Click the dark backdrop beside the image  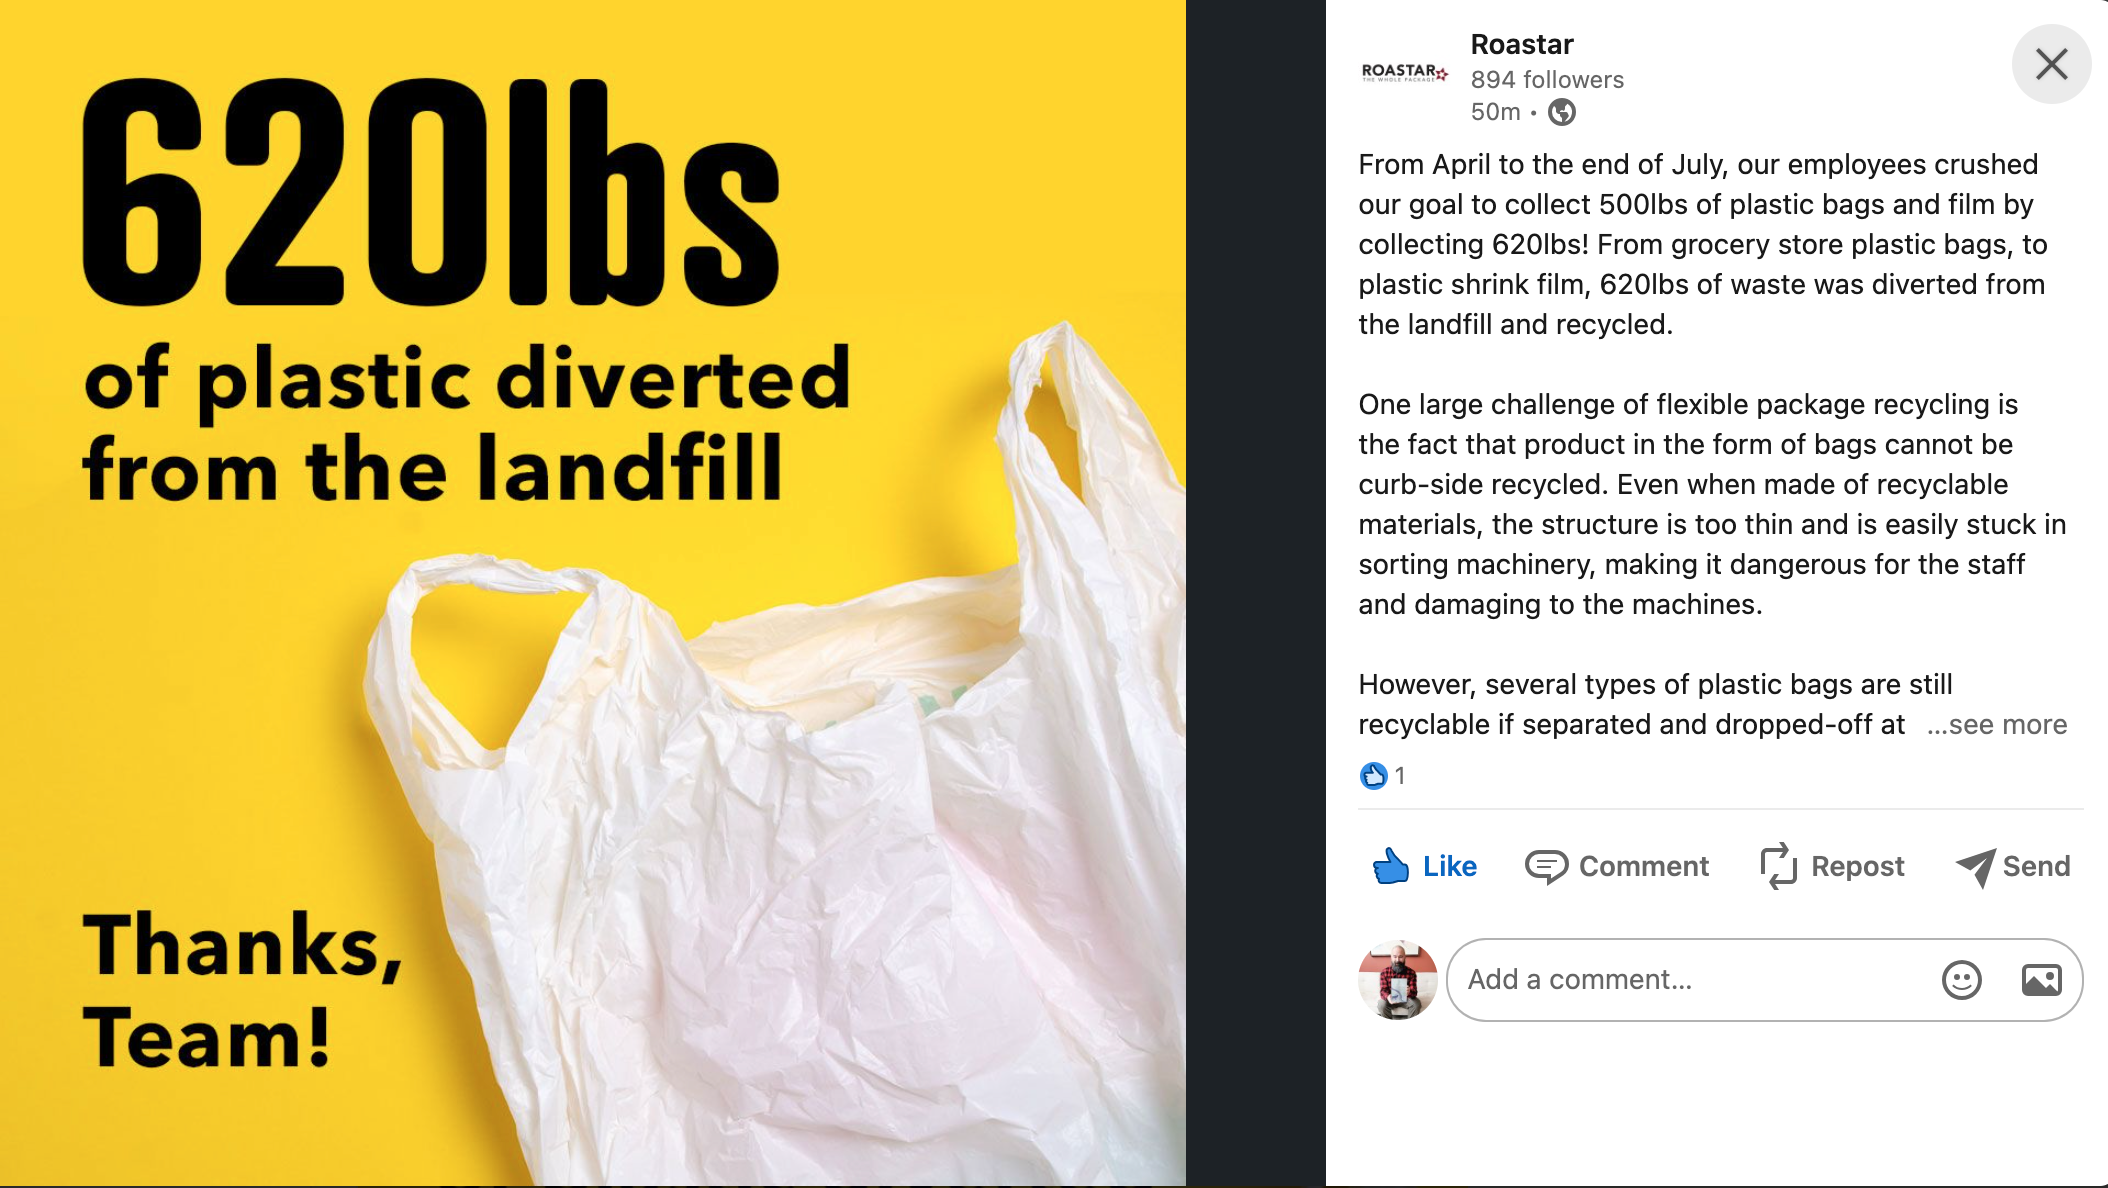(1256, 594)
